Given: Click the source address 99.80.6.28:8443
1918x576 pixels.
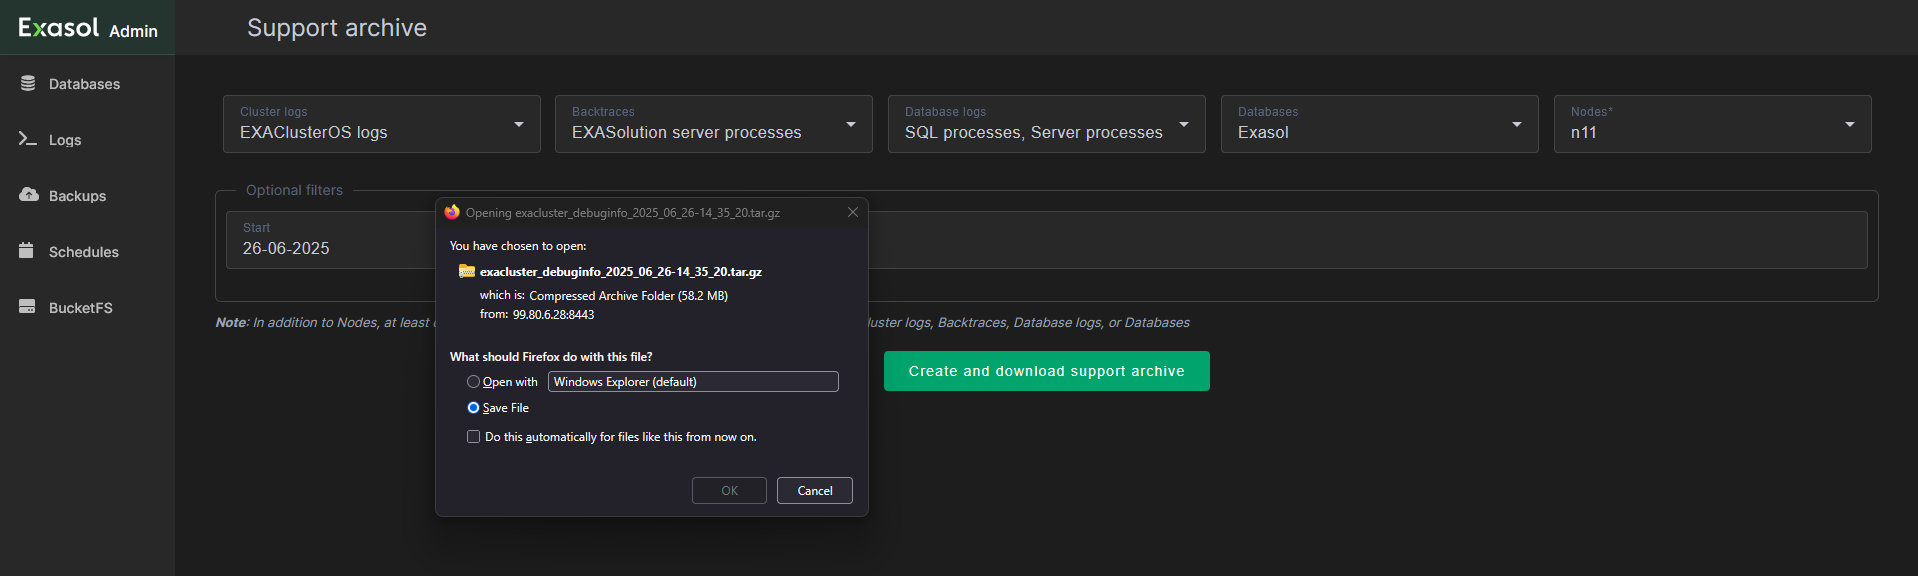Looking at the screenshot, I should (553, 315).
